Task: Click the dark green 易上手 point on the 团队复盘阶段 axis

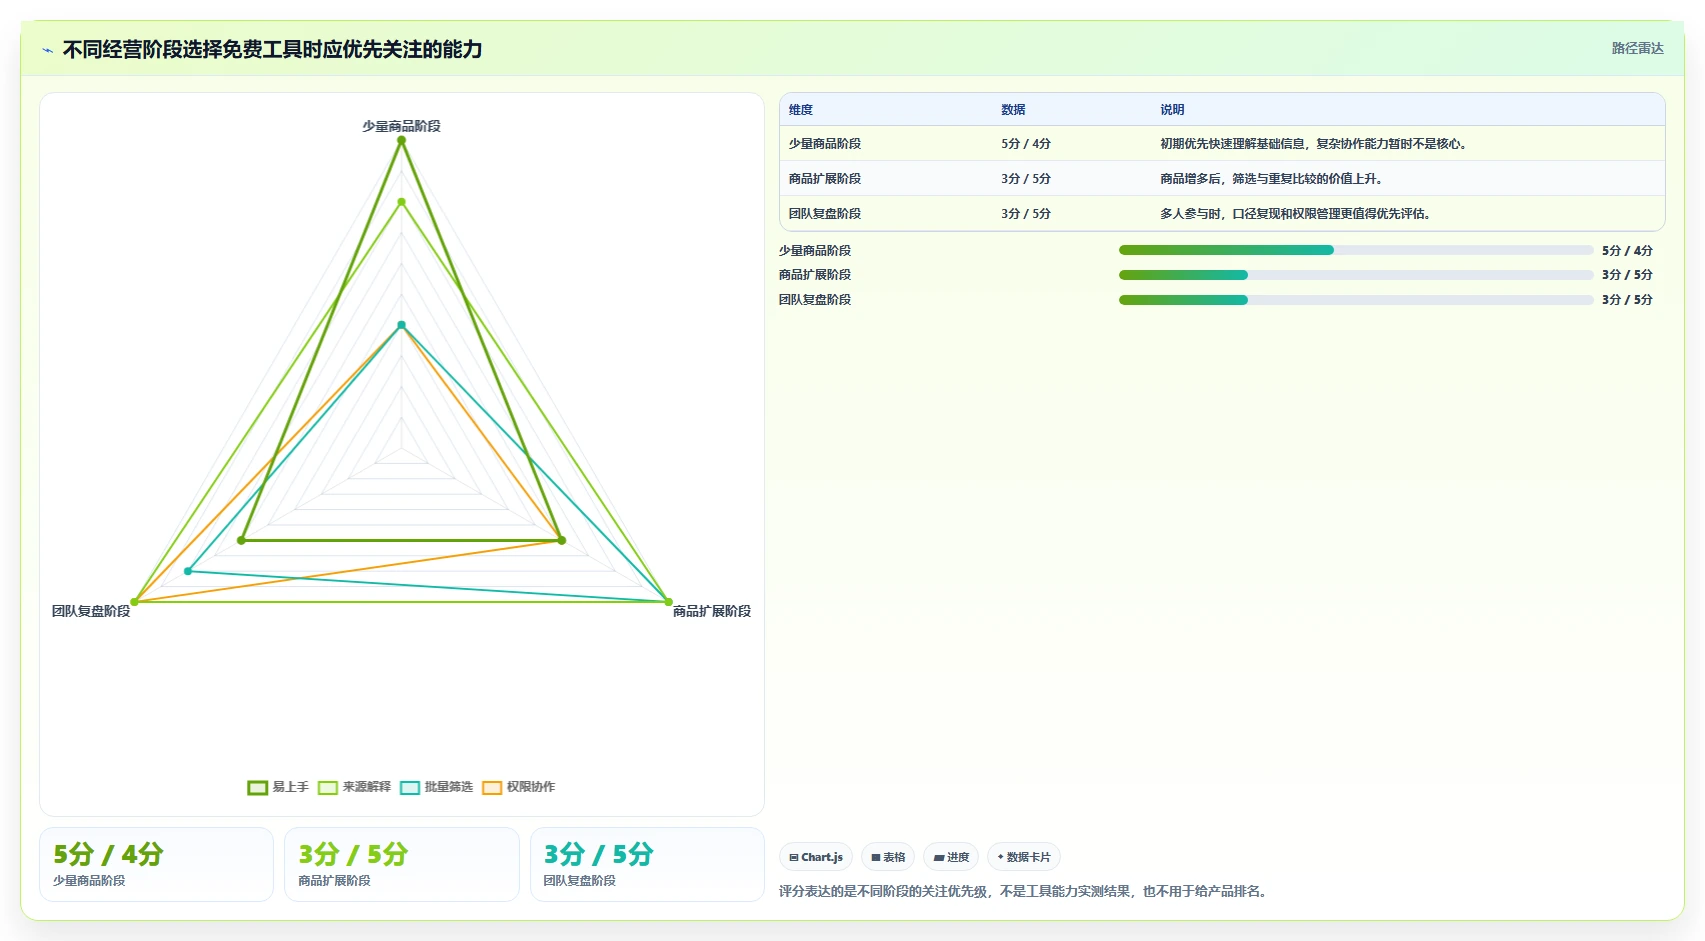Action: point(241,540)
